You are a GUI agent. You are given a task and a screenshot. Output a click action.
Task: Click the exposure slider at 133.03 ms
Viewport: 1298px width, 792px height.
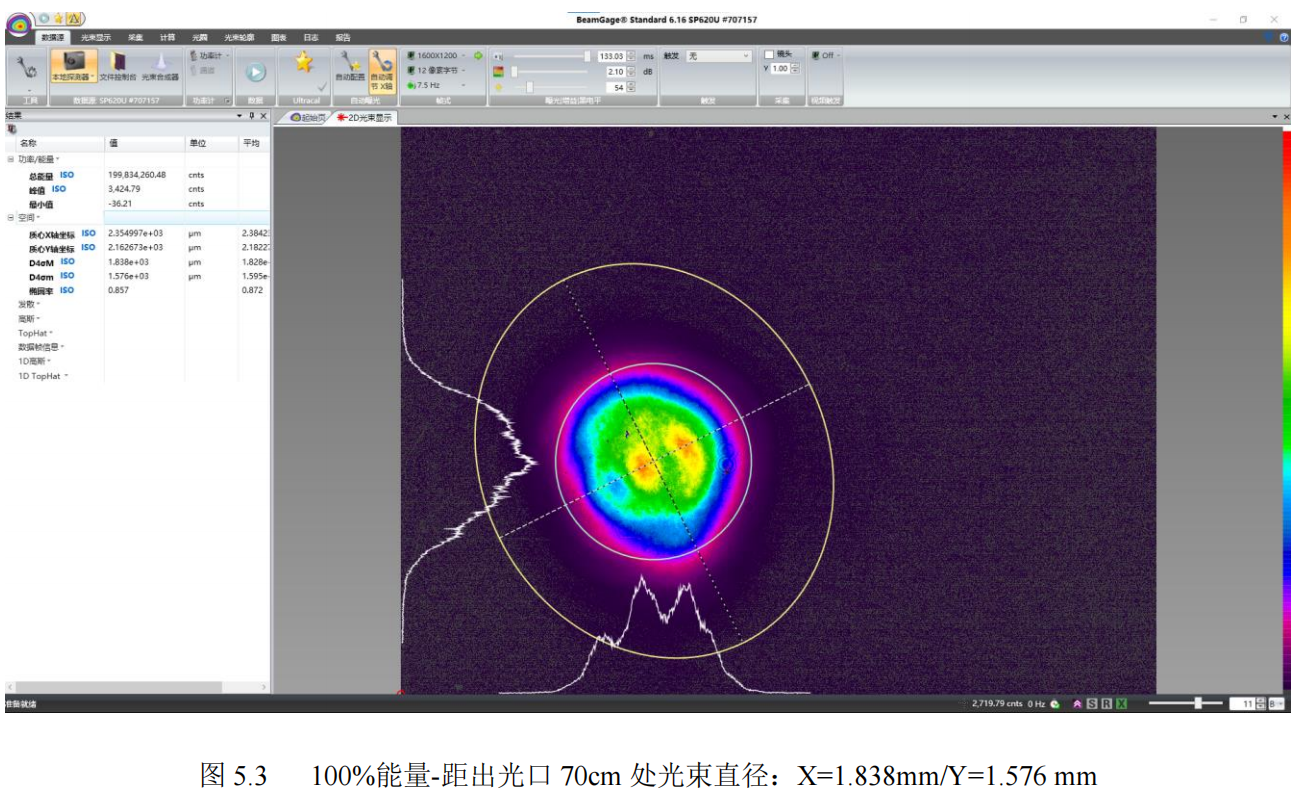click(x=587, y=56)
